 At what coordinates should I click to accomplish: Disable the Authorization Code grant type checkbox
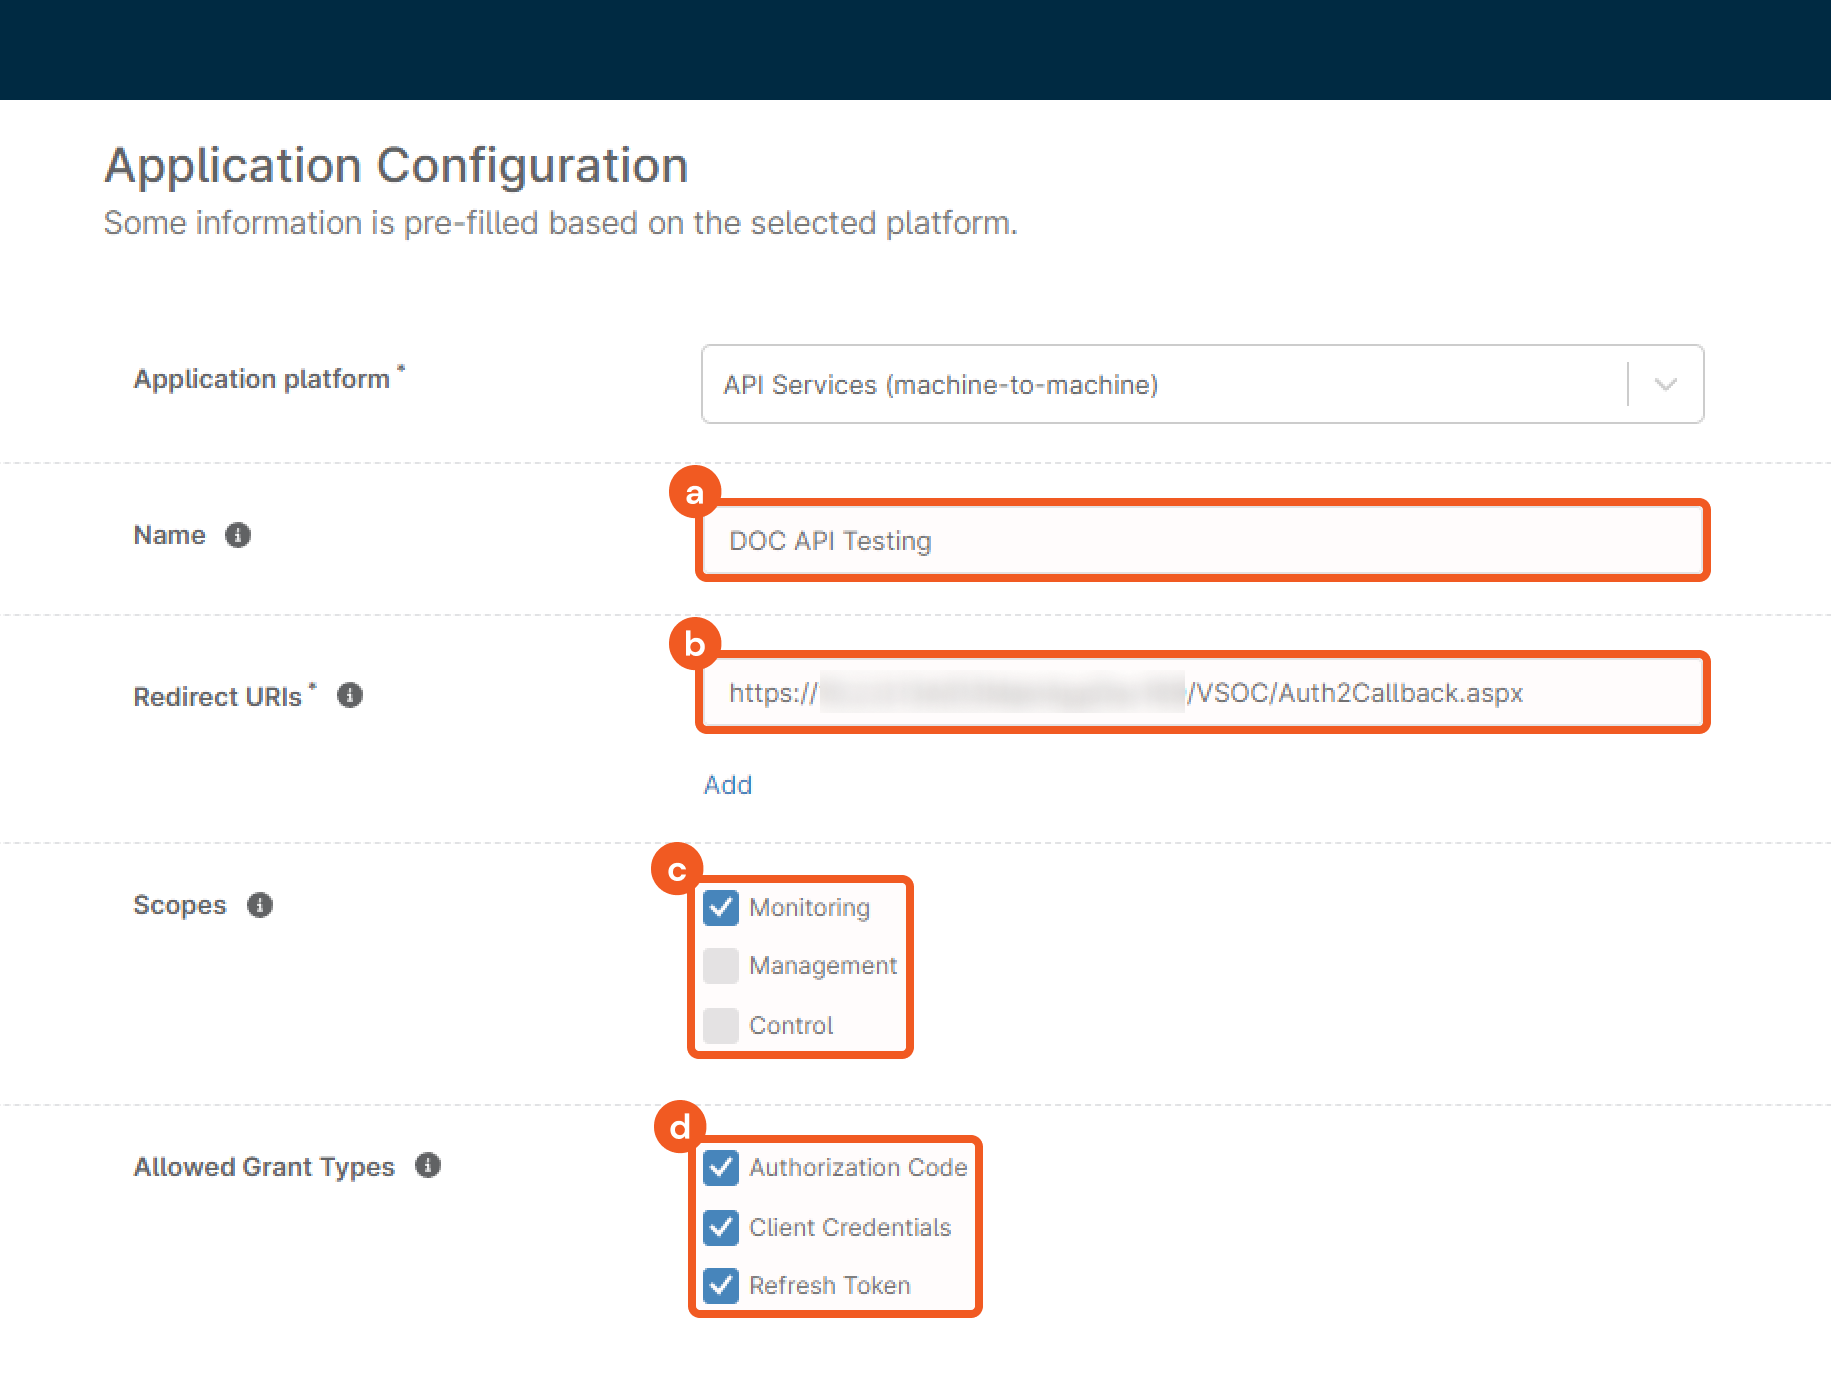[721, 1167]
